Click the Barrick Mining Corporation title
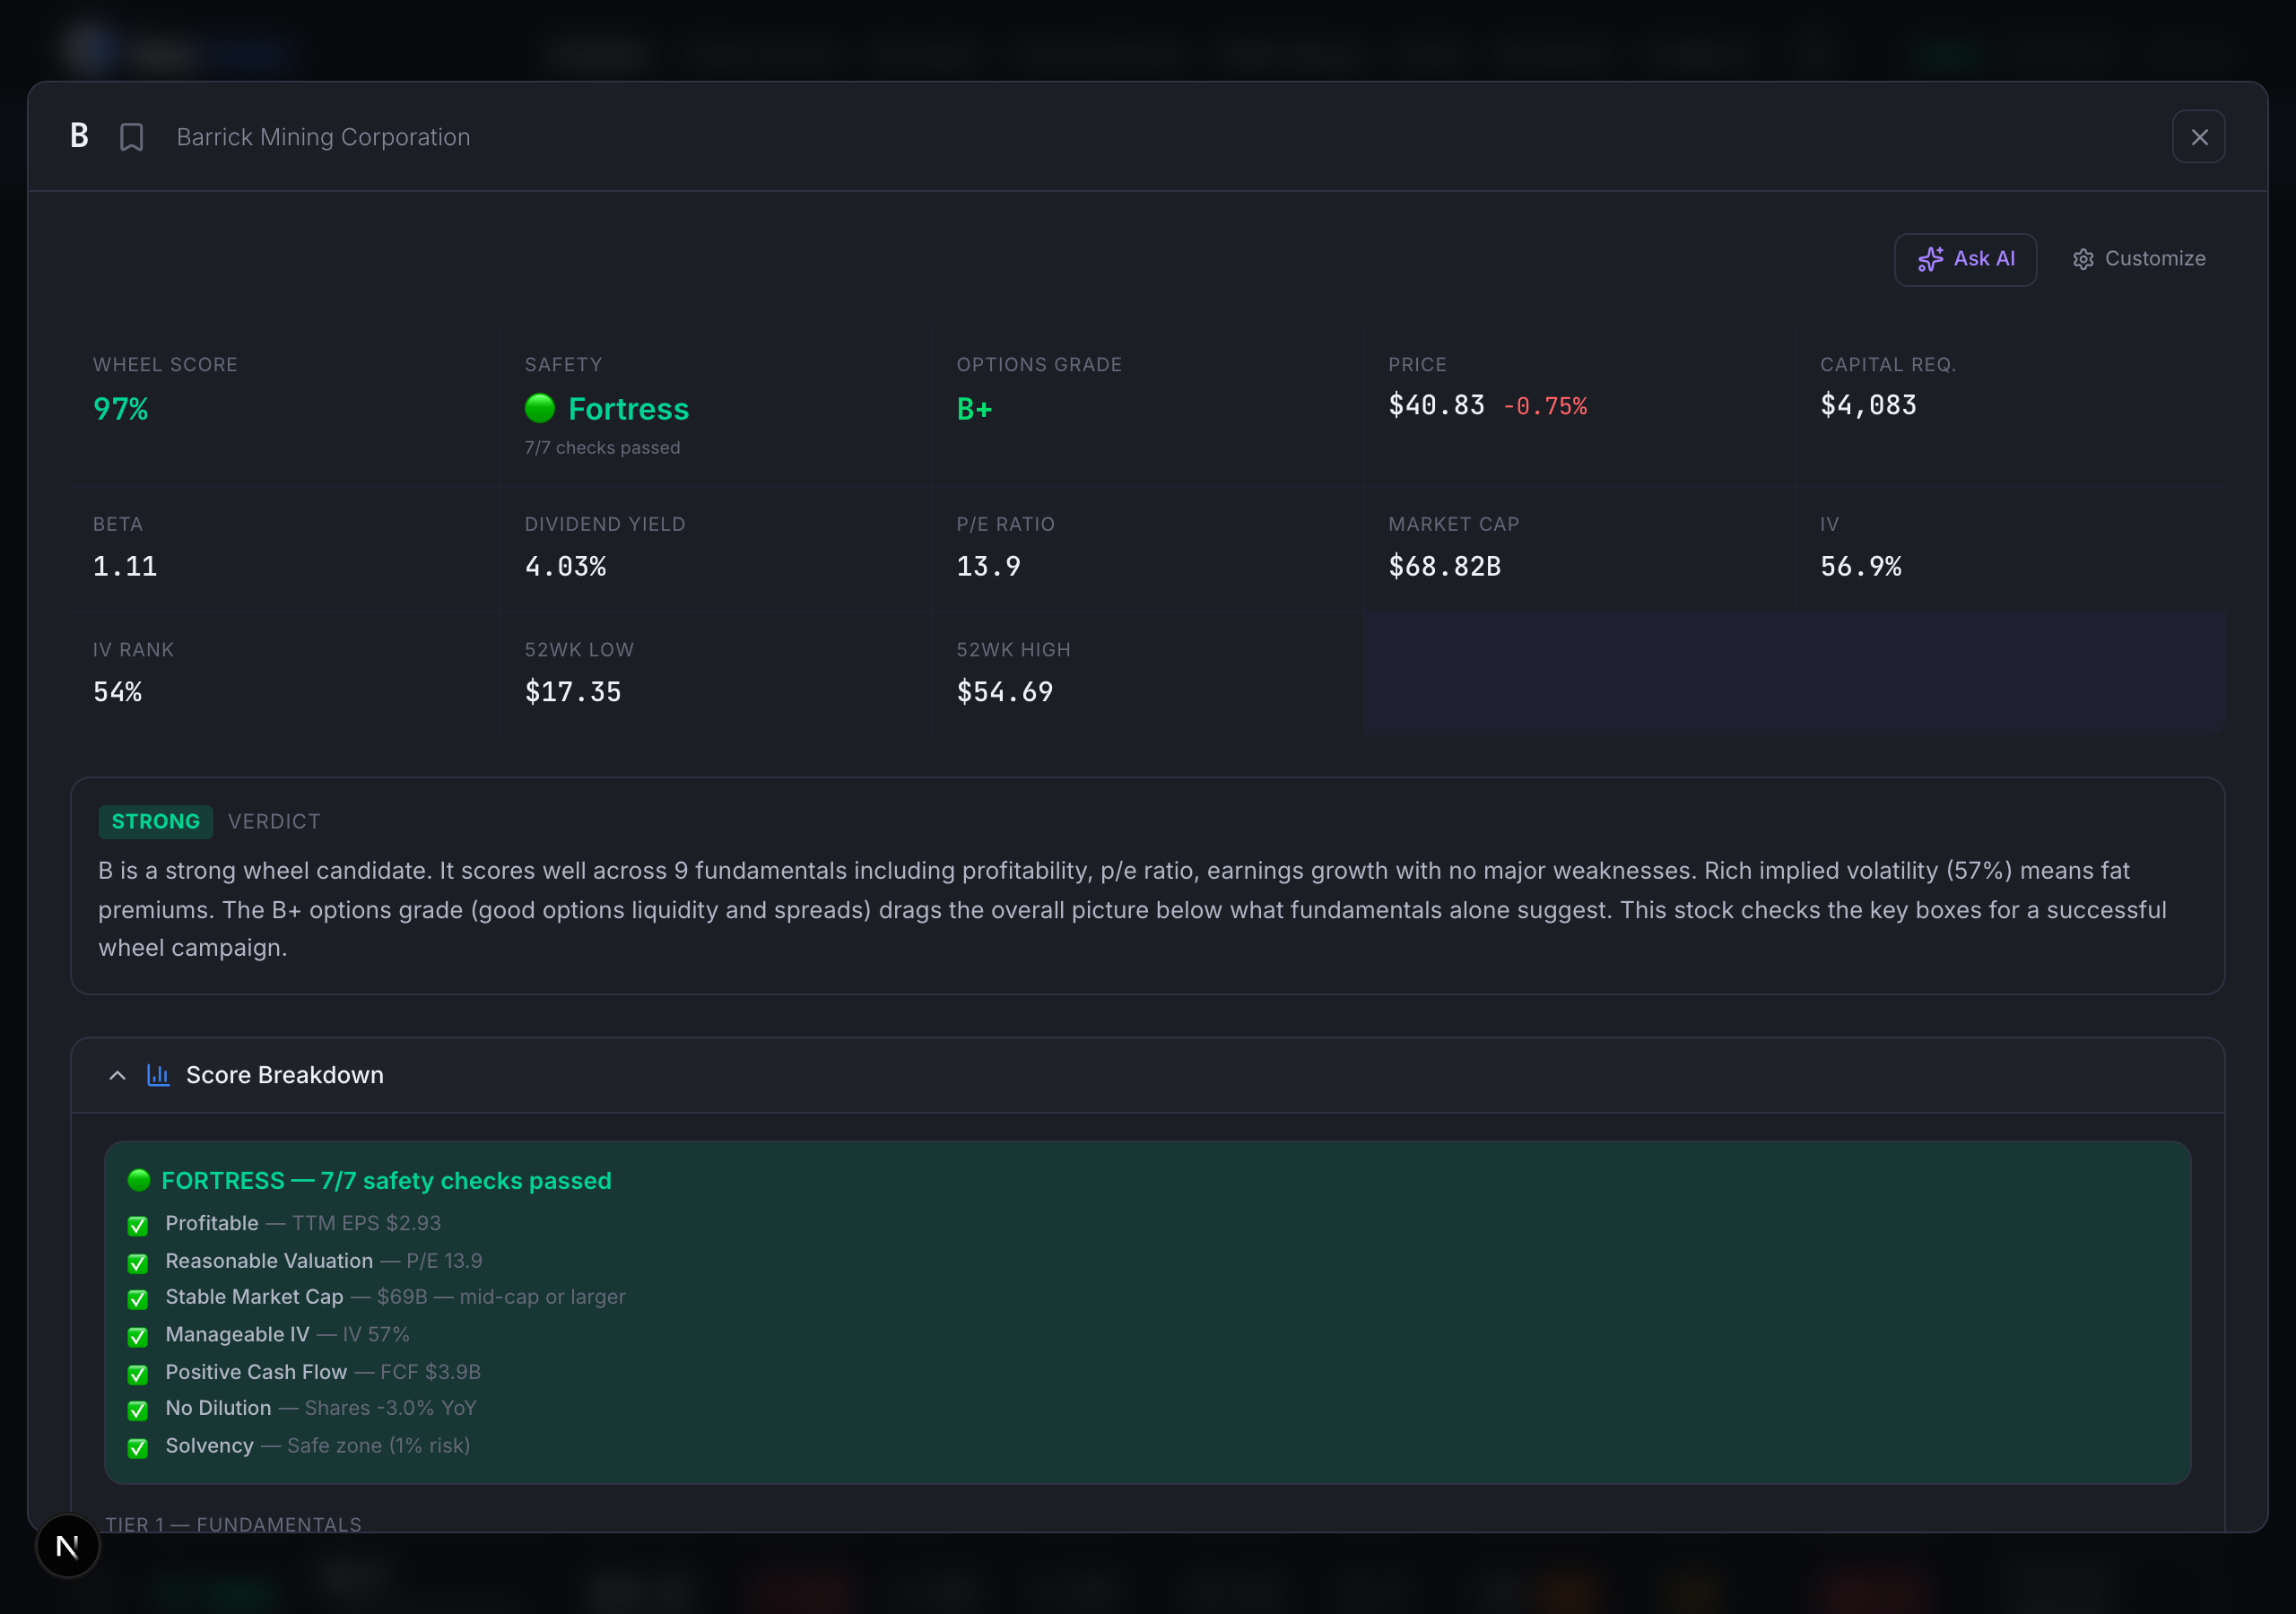 click(323, 136)
